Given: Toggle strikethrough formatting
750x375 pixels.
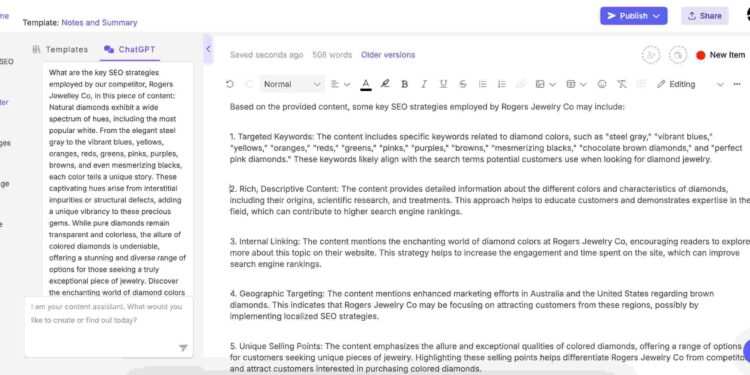Looking at the screenshot, I should click(463, 84).
